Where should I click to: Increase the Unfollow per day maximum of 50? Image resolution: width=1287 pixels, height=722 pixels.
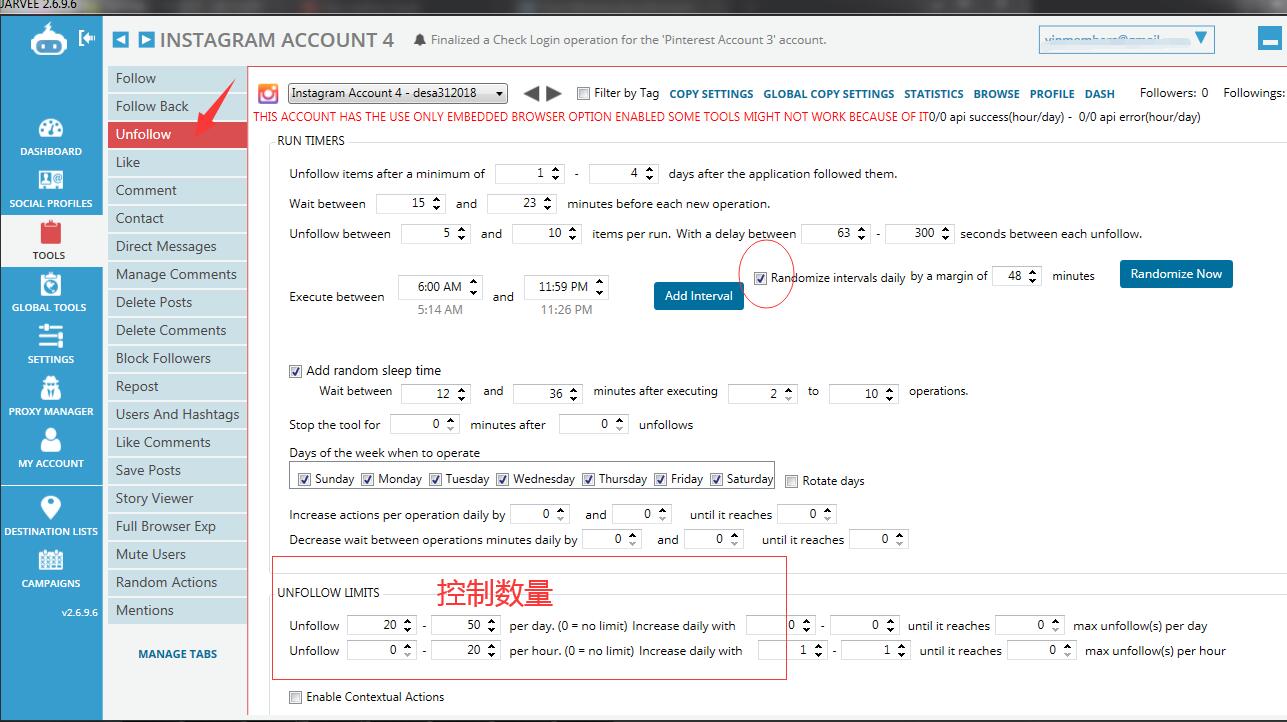[x=493, y=620]
